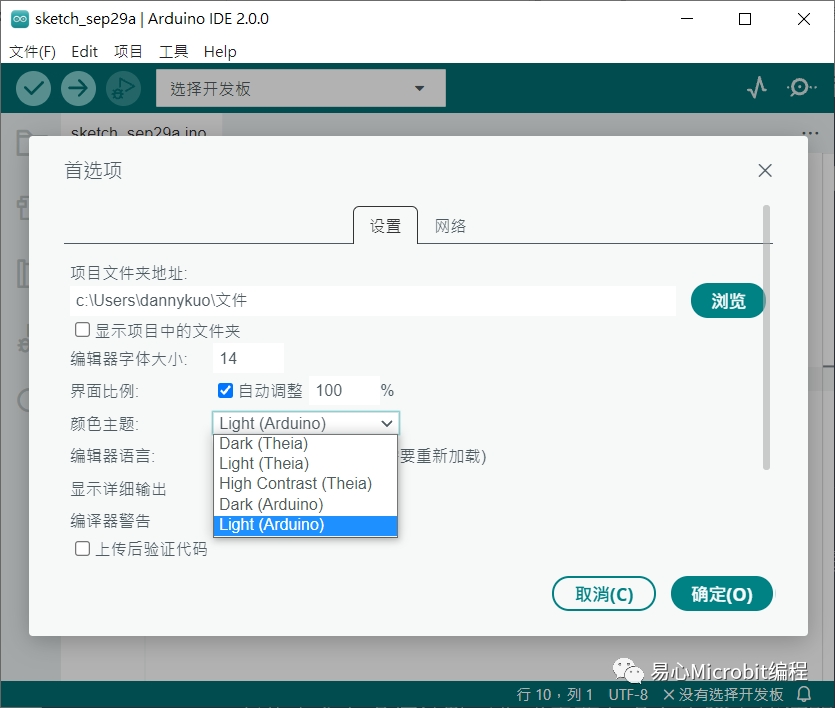Start debugging with the debug icon
This screenshot has height=708, width=835.
click(122, 89)
